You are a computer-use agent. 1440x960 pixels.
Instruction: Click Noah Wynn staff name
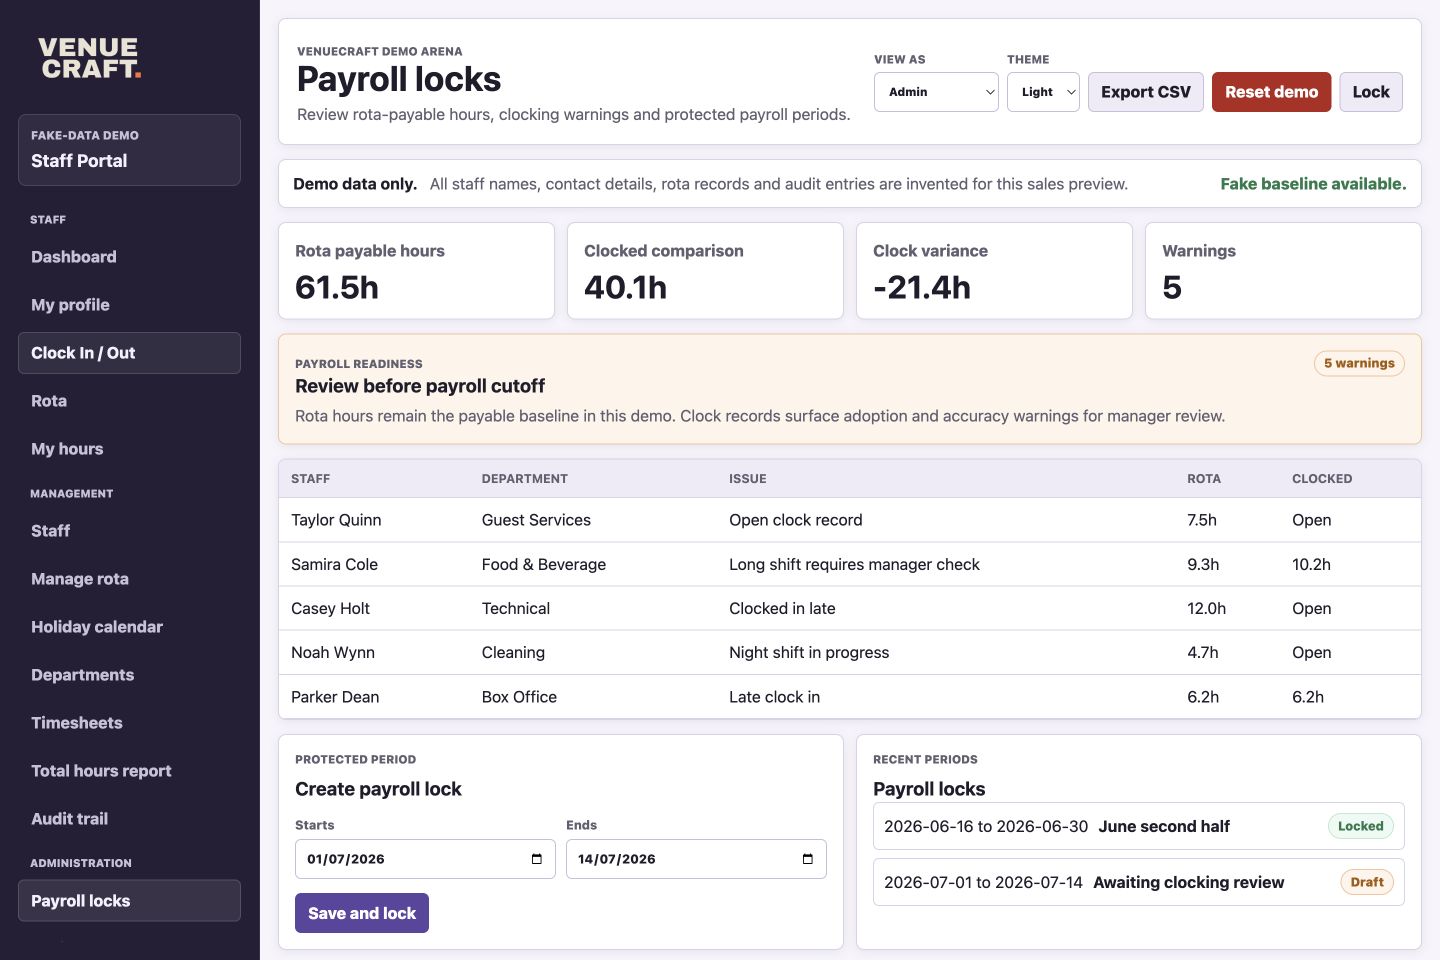(x=333, y=652)
